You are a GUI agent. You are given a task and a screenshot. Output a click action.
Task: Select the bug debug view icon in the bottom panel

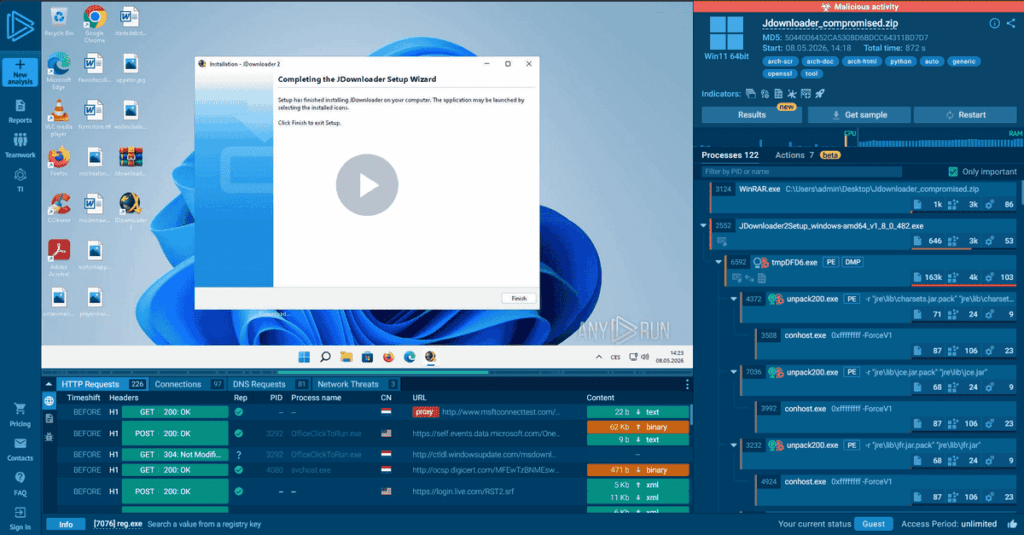pyautogui.click(x=49, y=436)
